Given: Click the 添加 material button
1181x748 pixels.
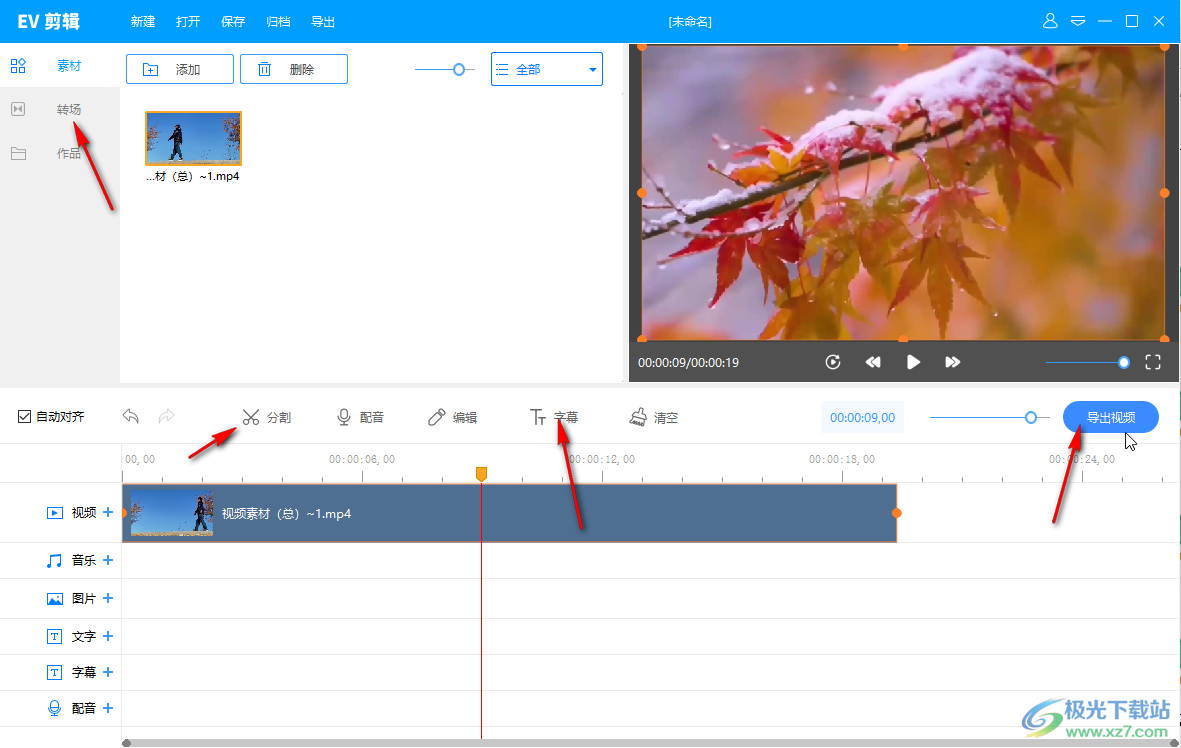Looking at the screenshot, I should click(180, 69).
